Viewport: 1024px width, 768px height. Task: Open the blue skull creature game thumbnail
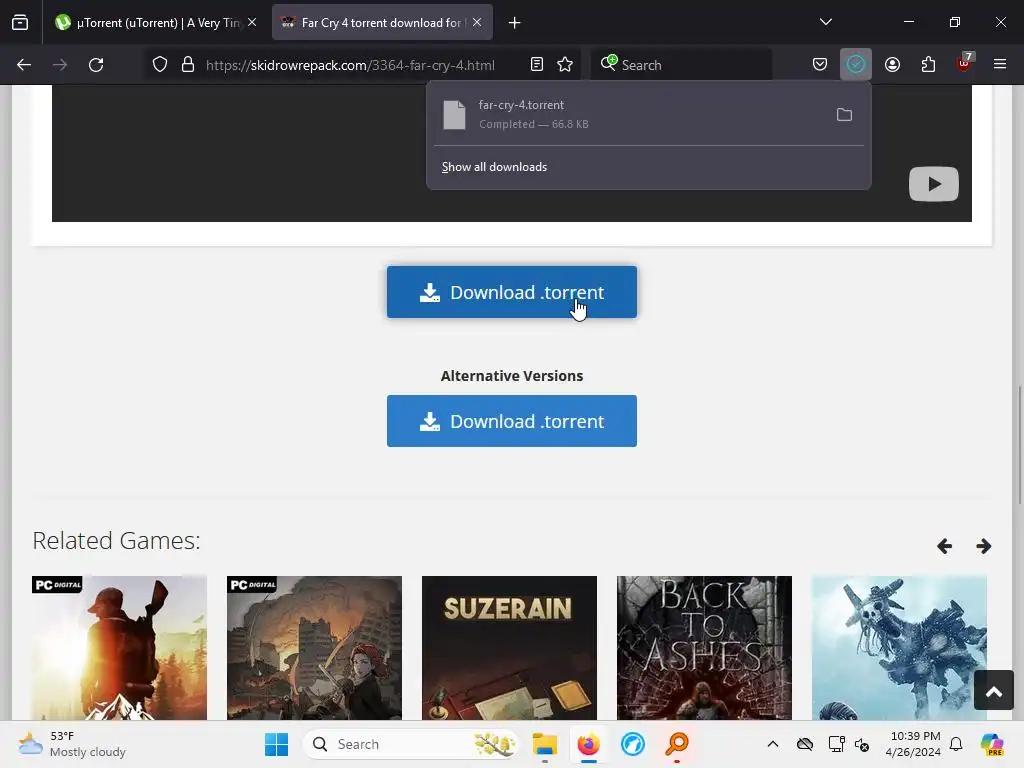point(899,648)
